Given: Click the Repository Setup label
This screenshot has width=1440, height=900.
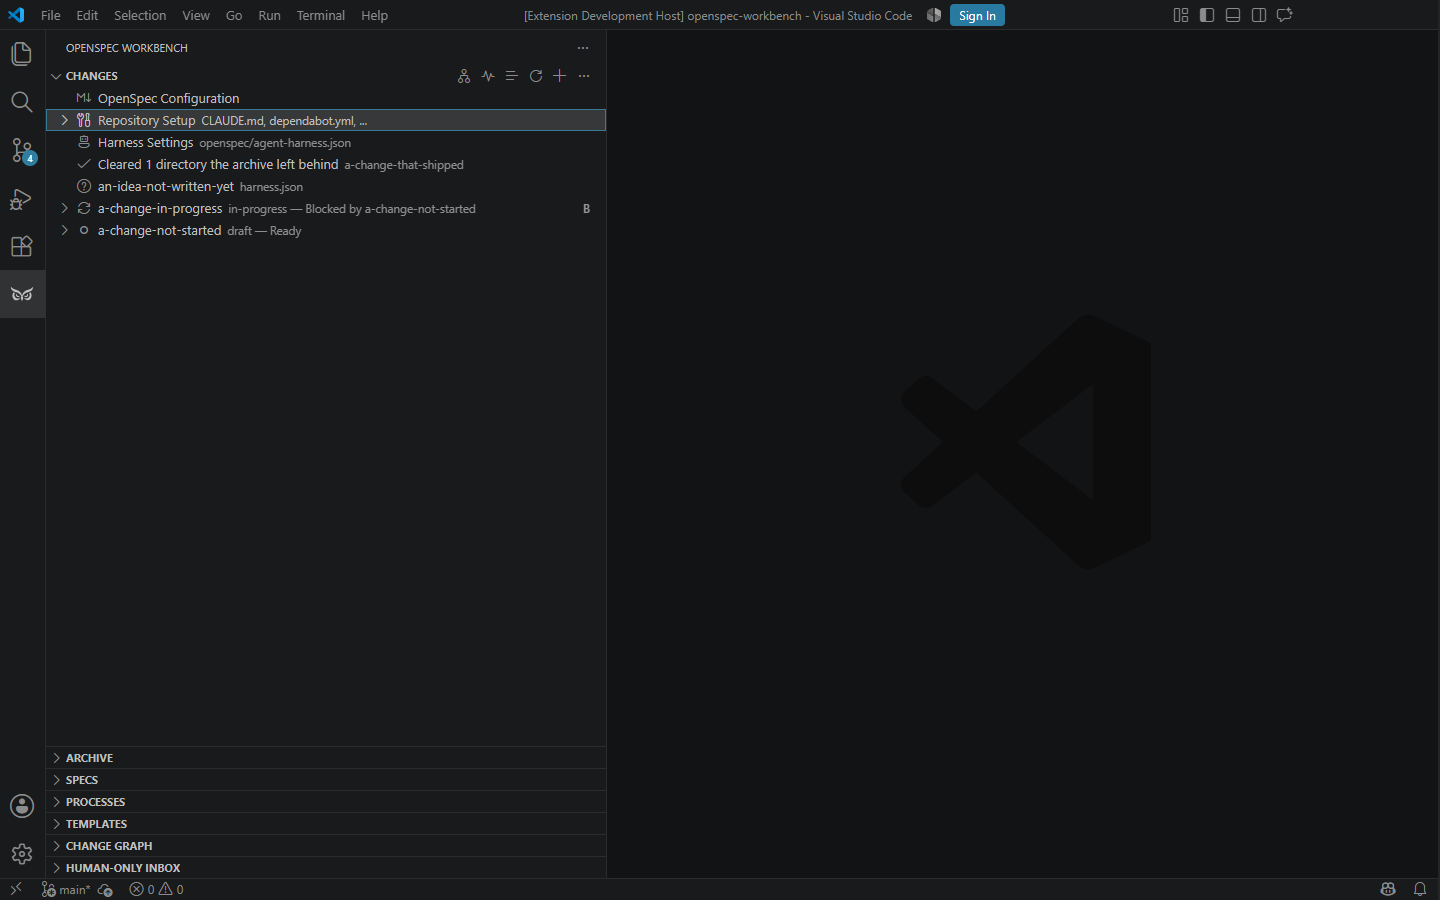Looking at the screenshot, I should click(146, 120).
